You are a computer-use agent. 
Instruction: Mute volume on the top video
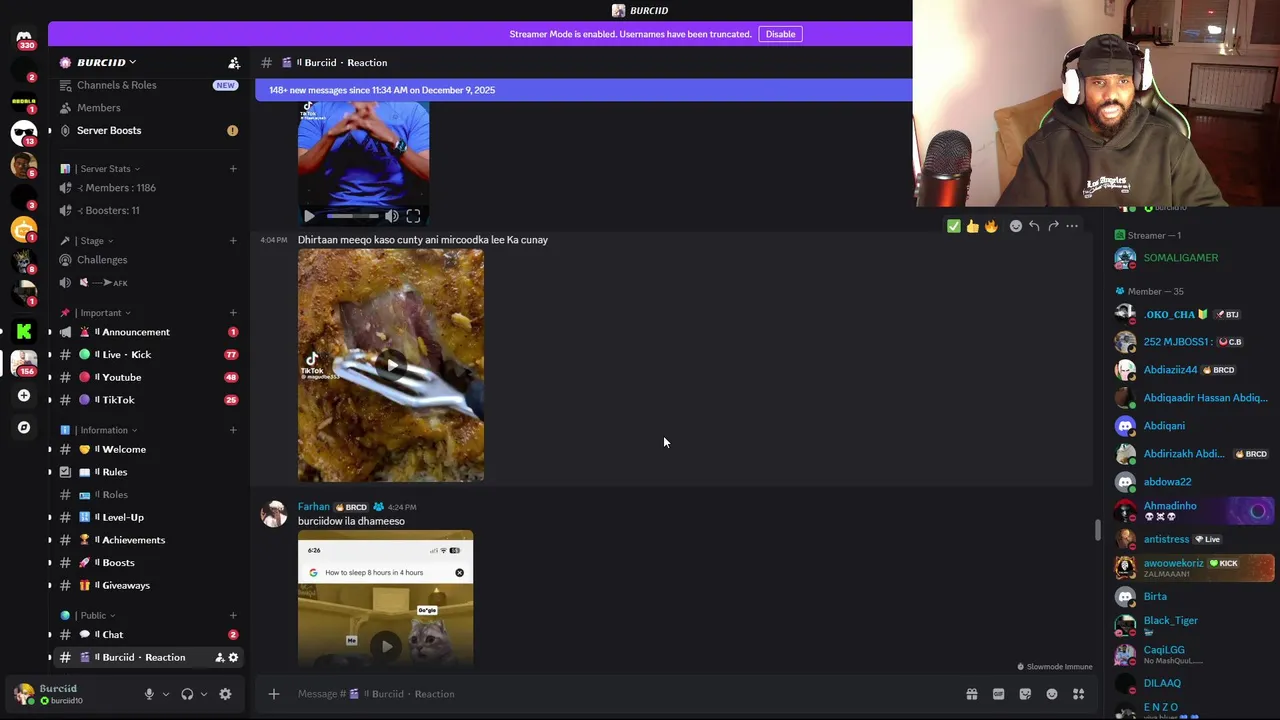pyautogui.click(x=391, y=216)
